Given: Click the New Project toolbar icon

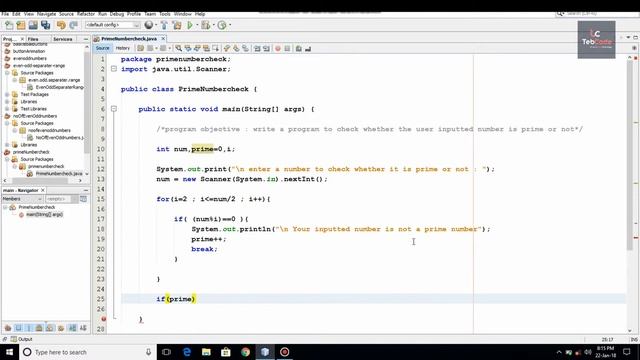Looking at the screenshot, I should 21,25.
